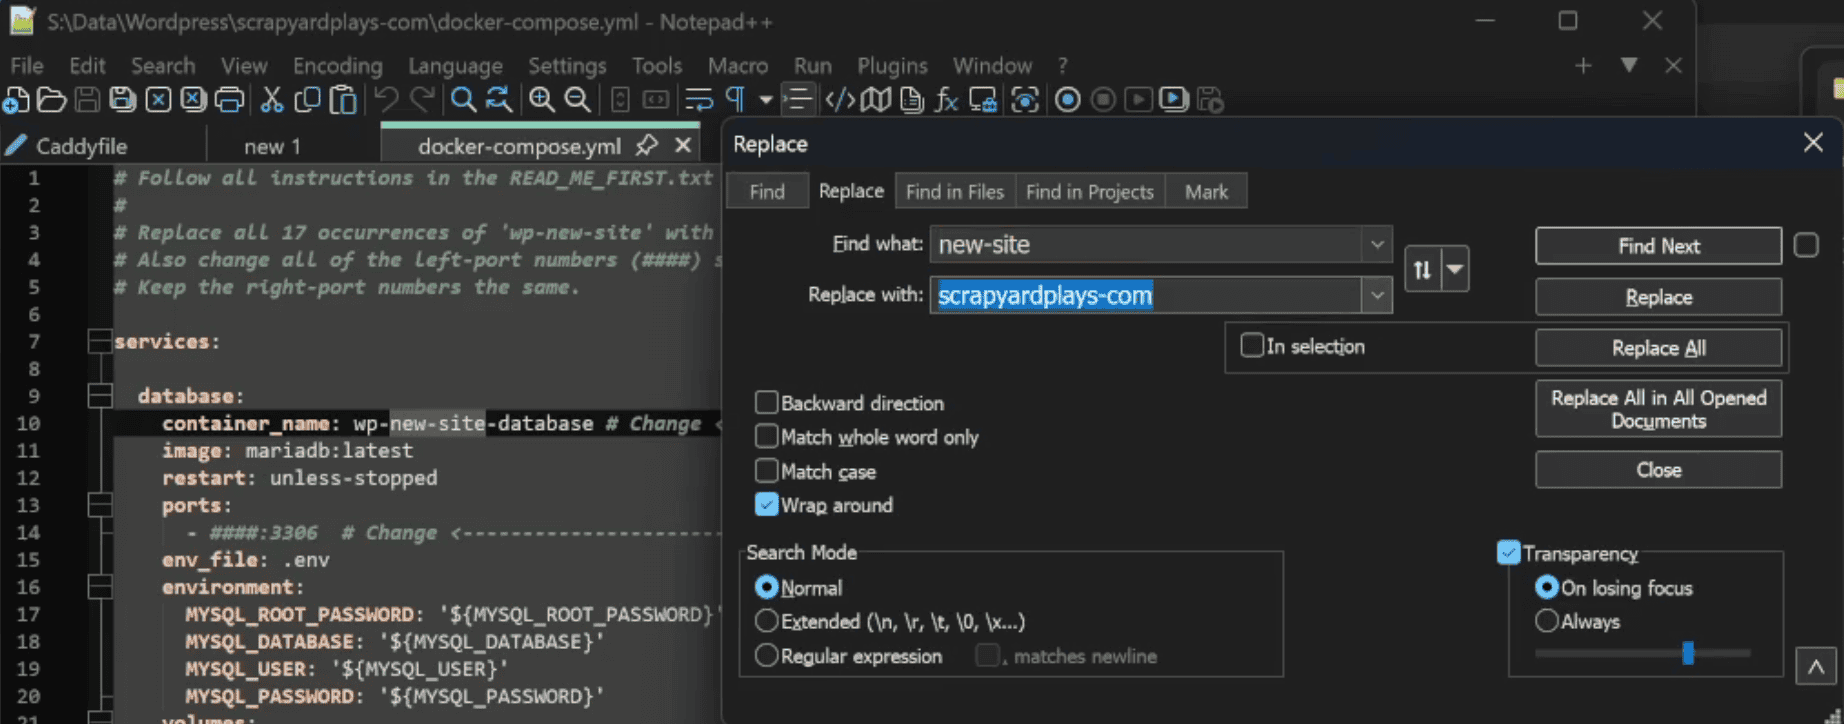This screenshot has height=724, width=1844.
Task: Expand the Find what history dropdown
Action: click(1377, 244)
